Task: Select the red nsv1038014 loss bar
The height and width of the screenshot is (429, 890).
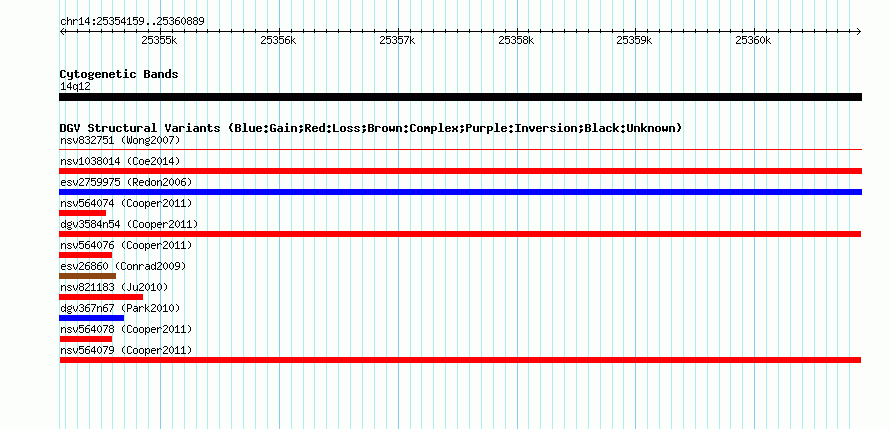Action: [460, 171]
